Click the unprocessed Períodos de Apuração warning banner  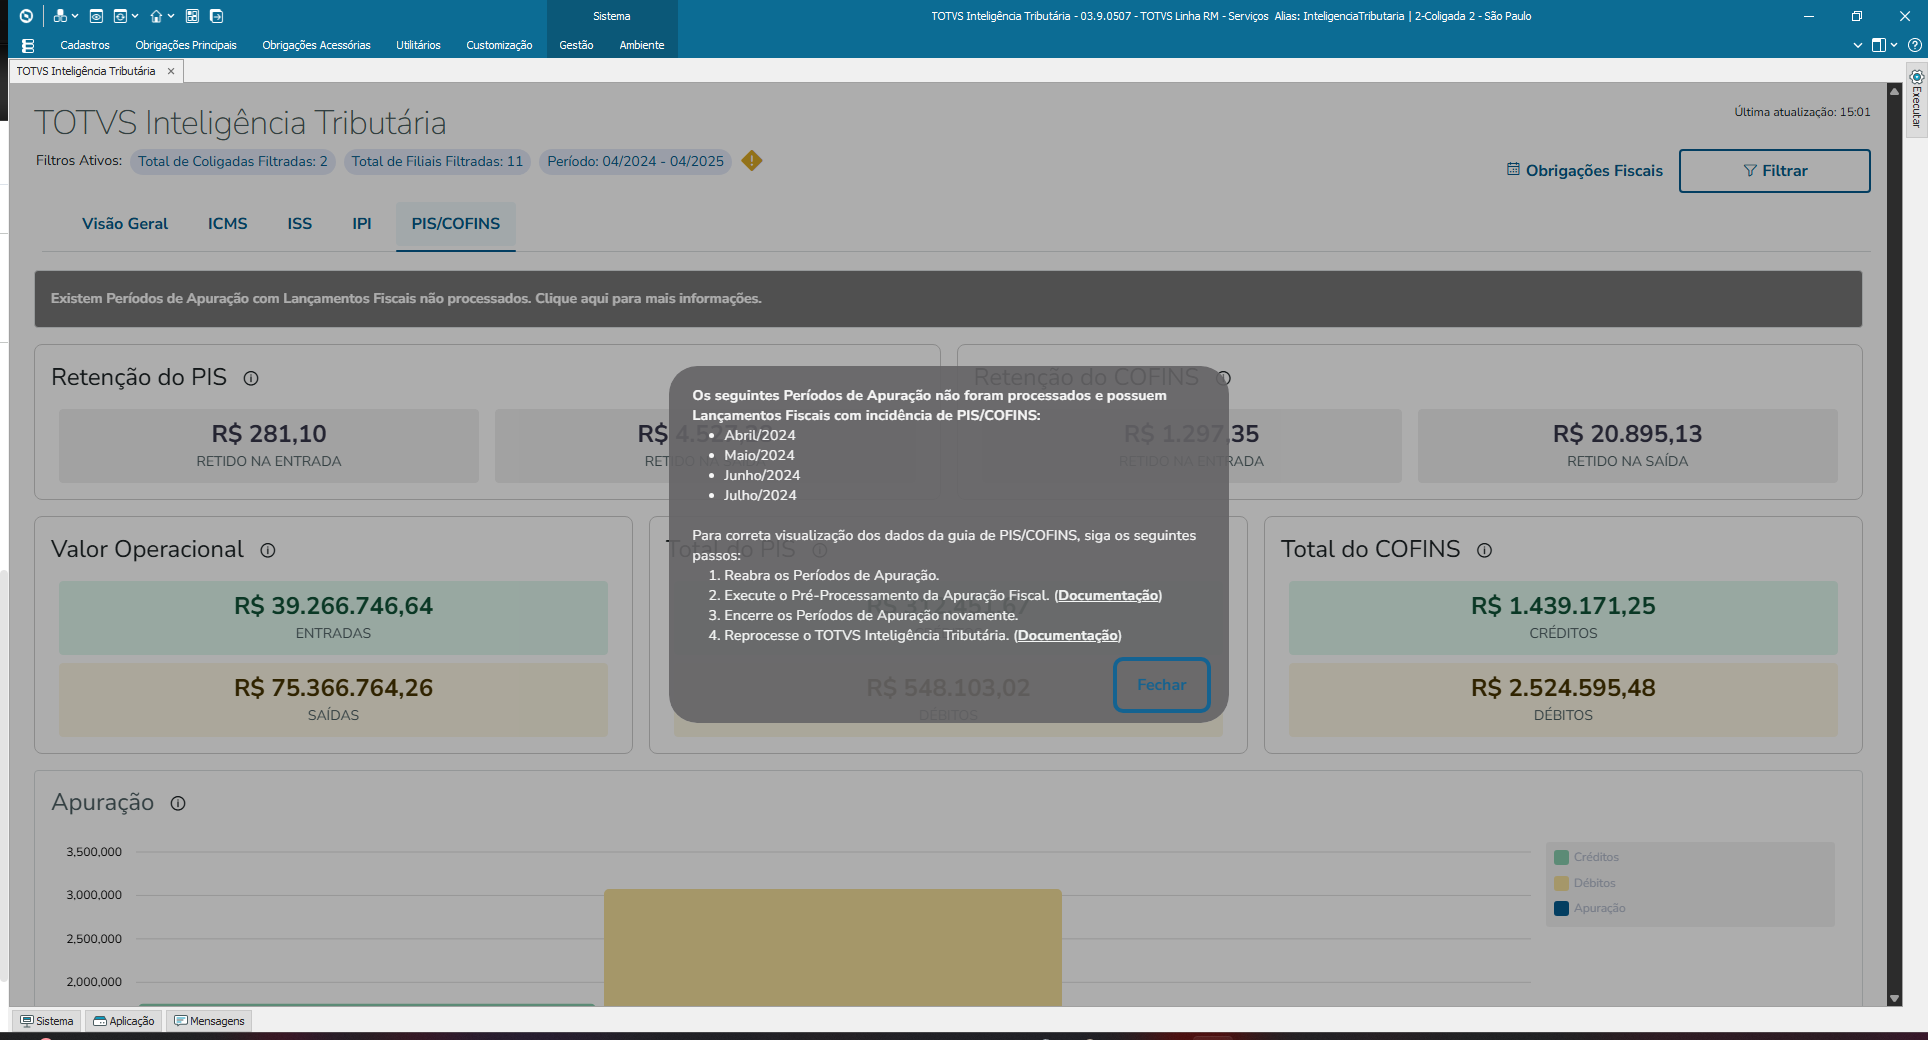click(x=948, y=299)
